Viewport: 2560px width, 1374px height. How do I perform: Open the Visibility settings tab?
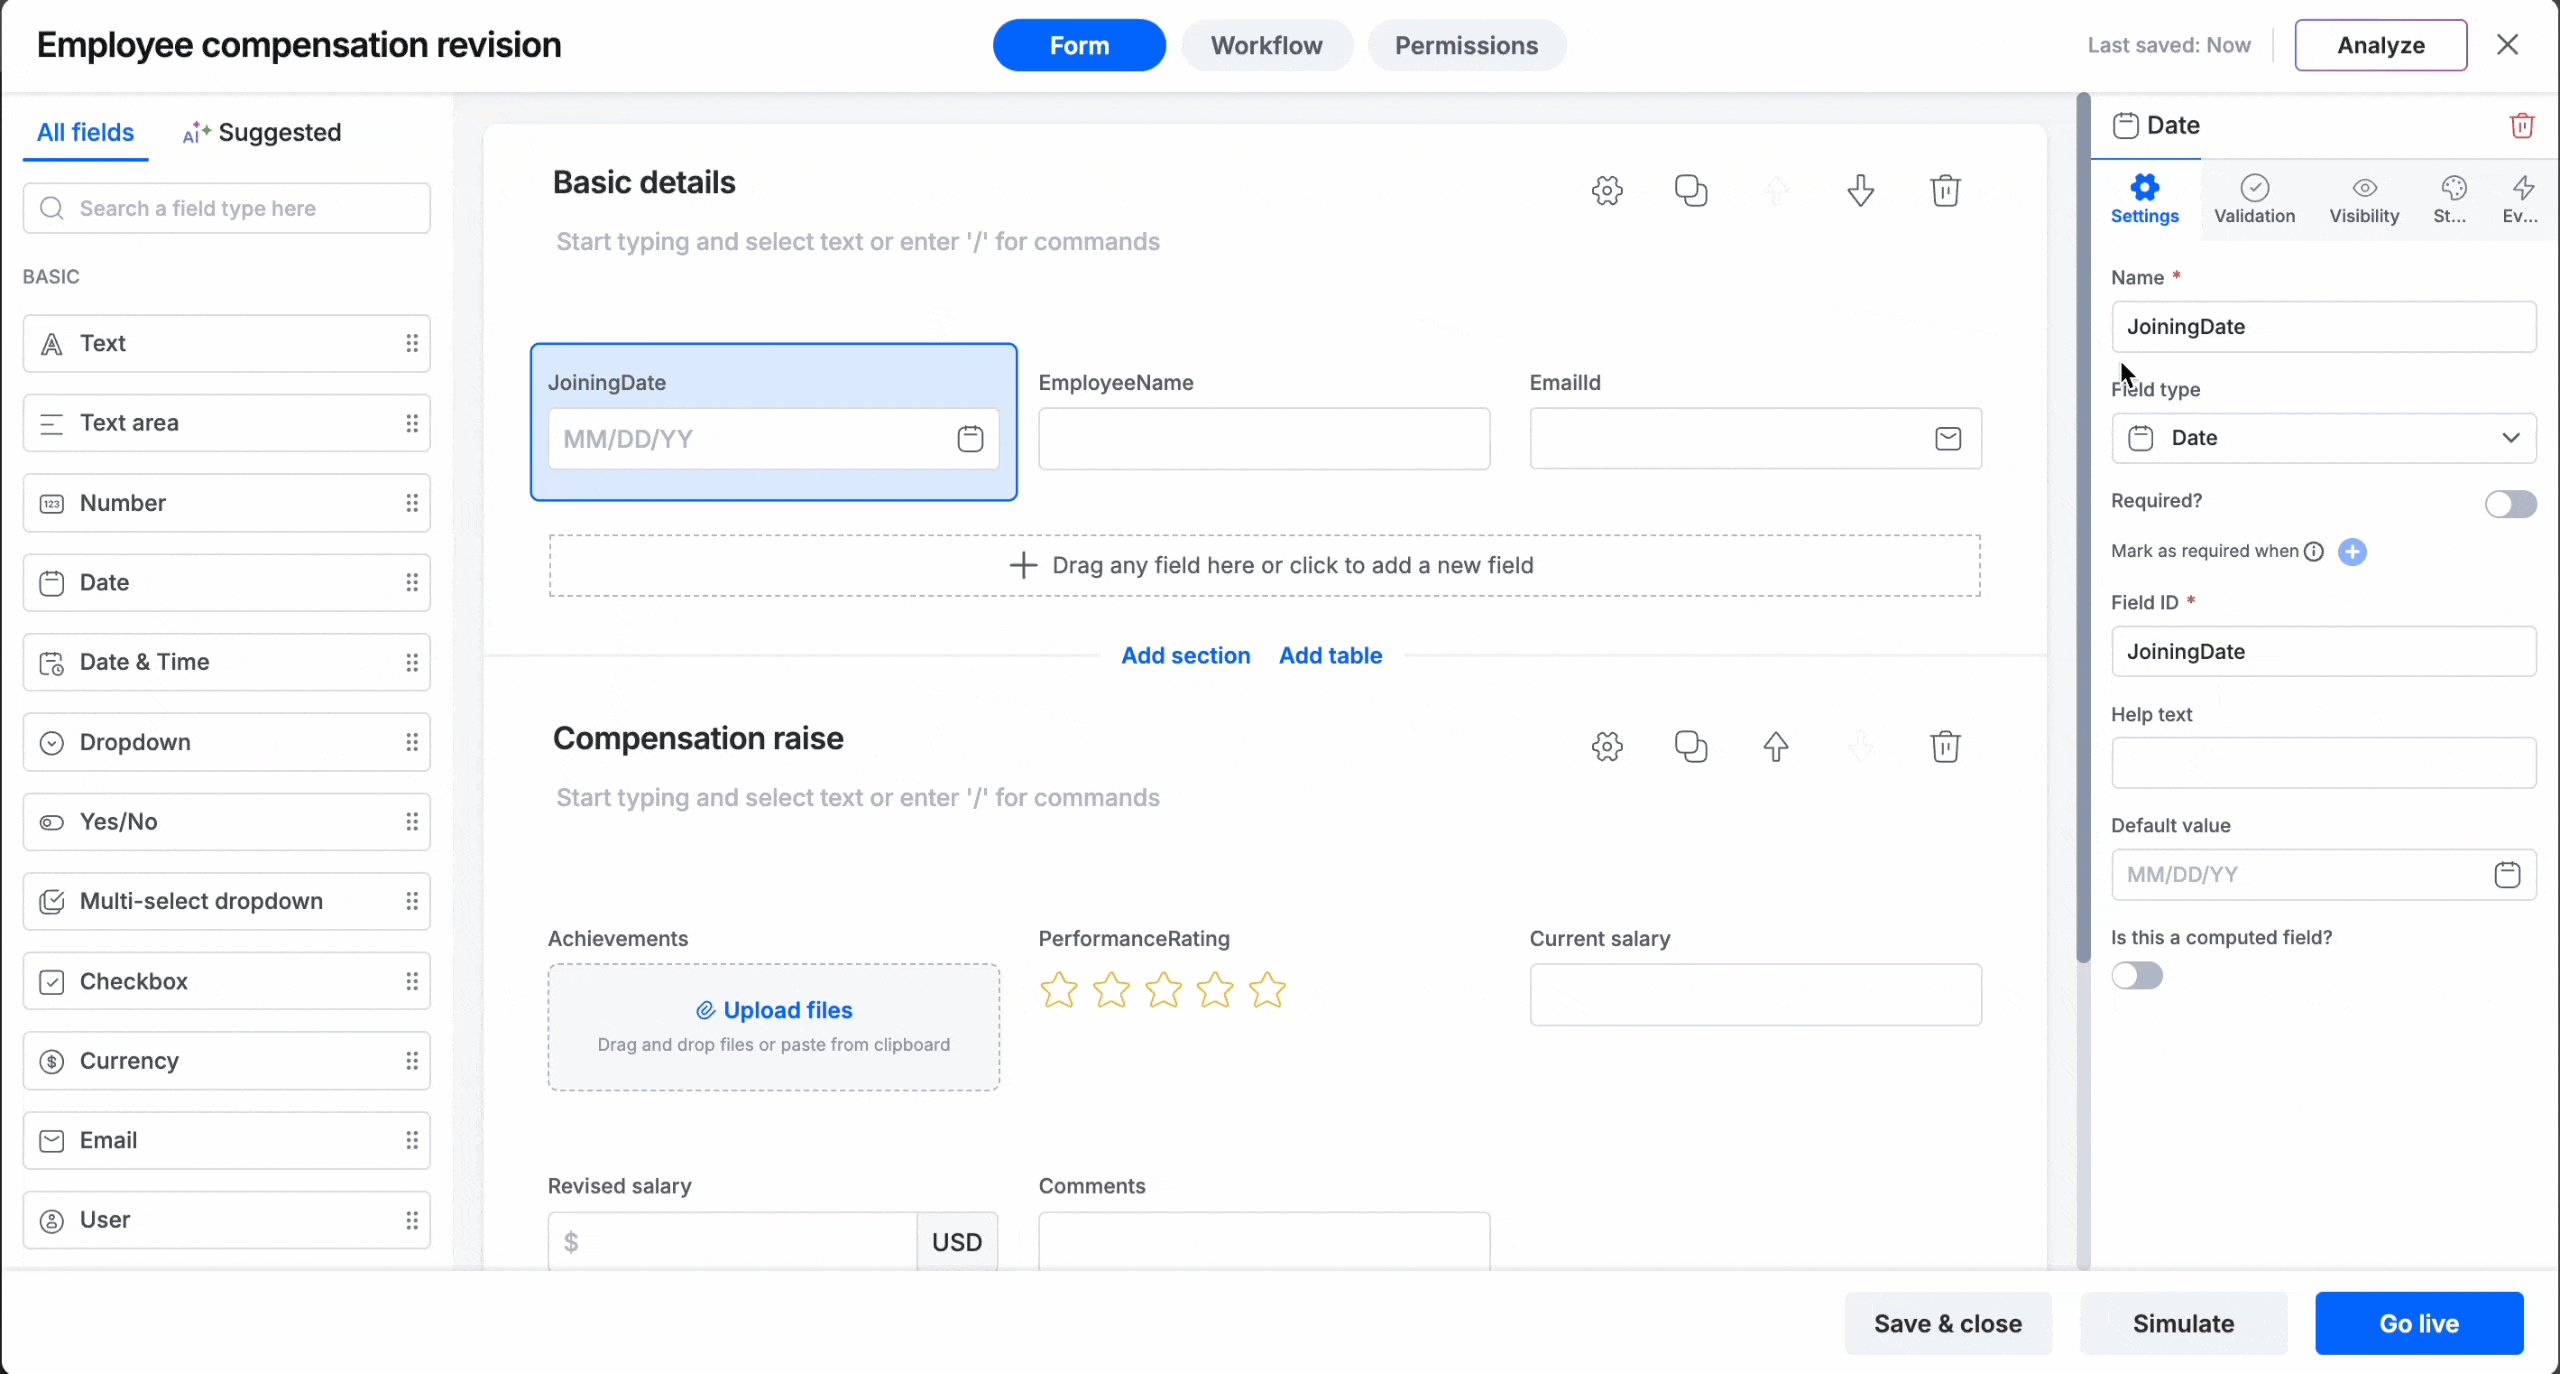(2363, 199)
